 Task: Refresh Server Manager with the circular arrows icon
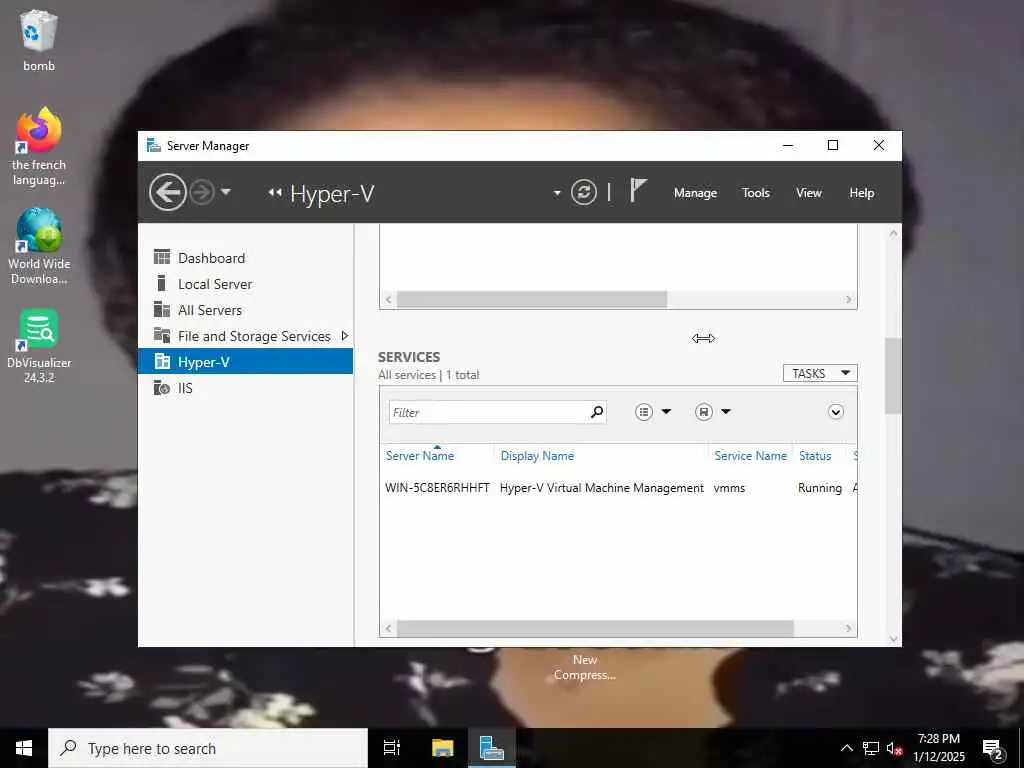tap(584, 193)
